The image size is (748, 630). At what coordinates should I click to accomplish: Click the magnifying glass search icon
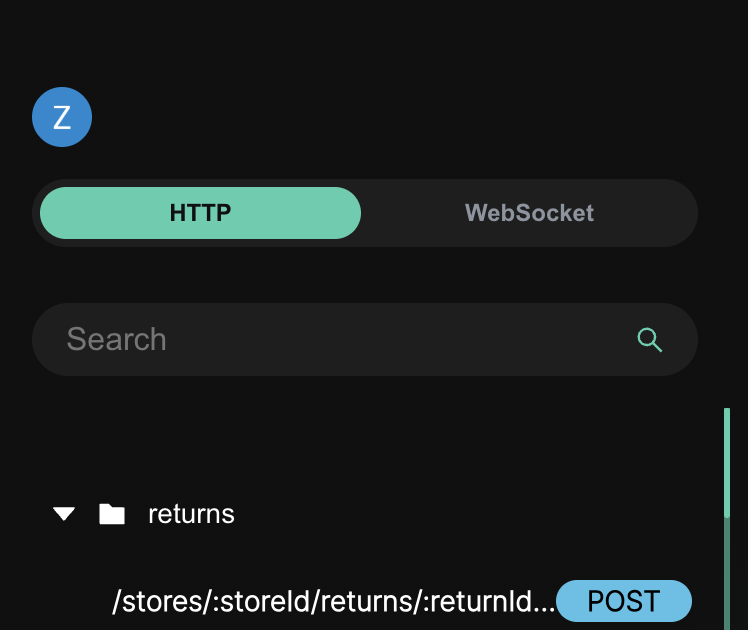pos(650,340)
